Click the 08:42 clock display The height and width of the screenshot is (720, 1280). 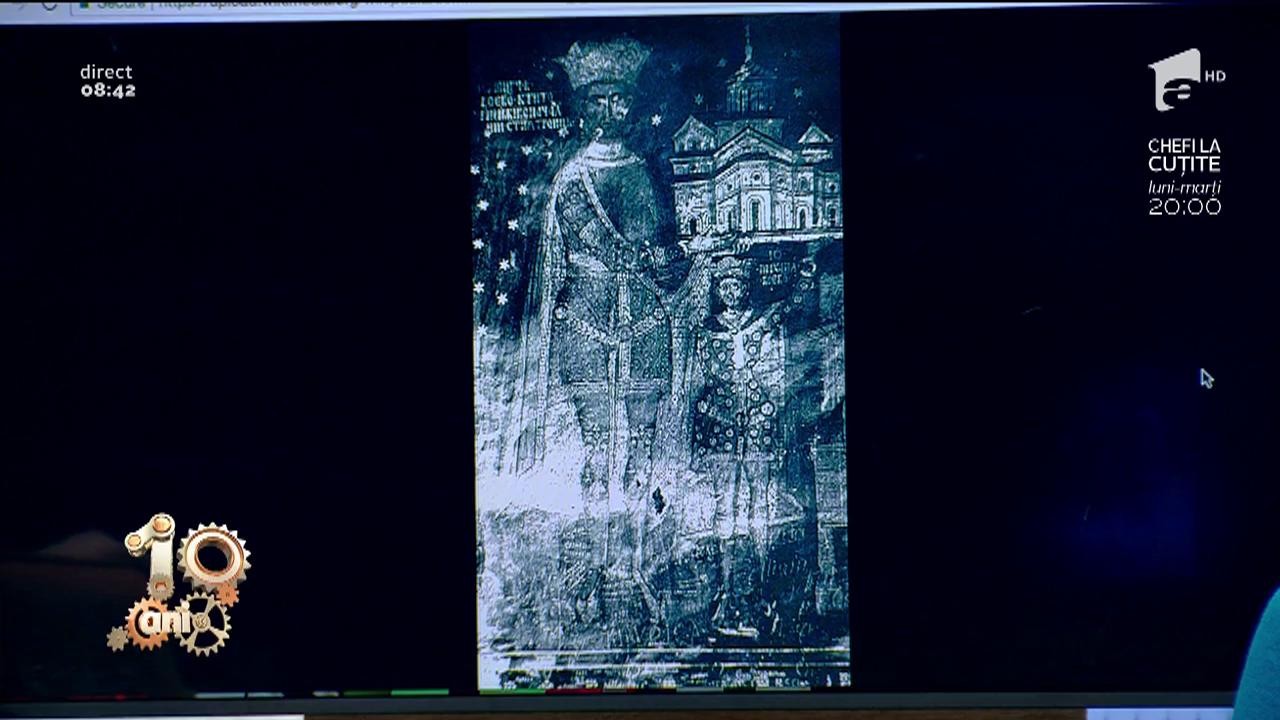click(x=108, y=90)
